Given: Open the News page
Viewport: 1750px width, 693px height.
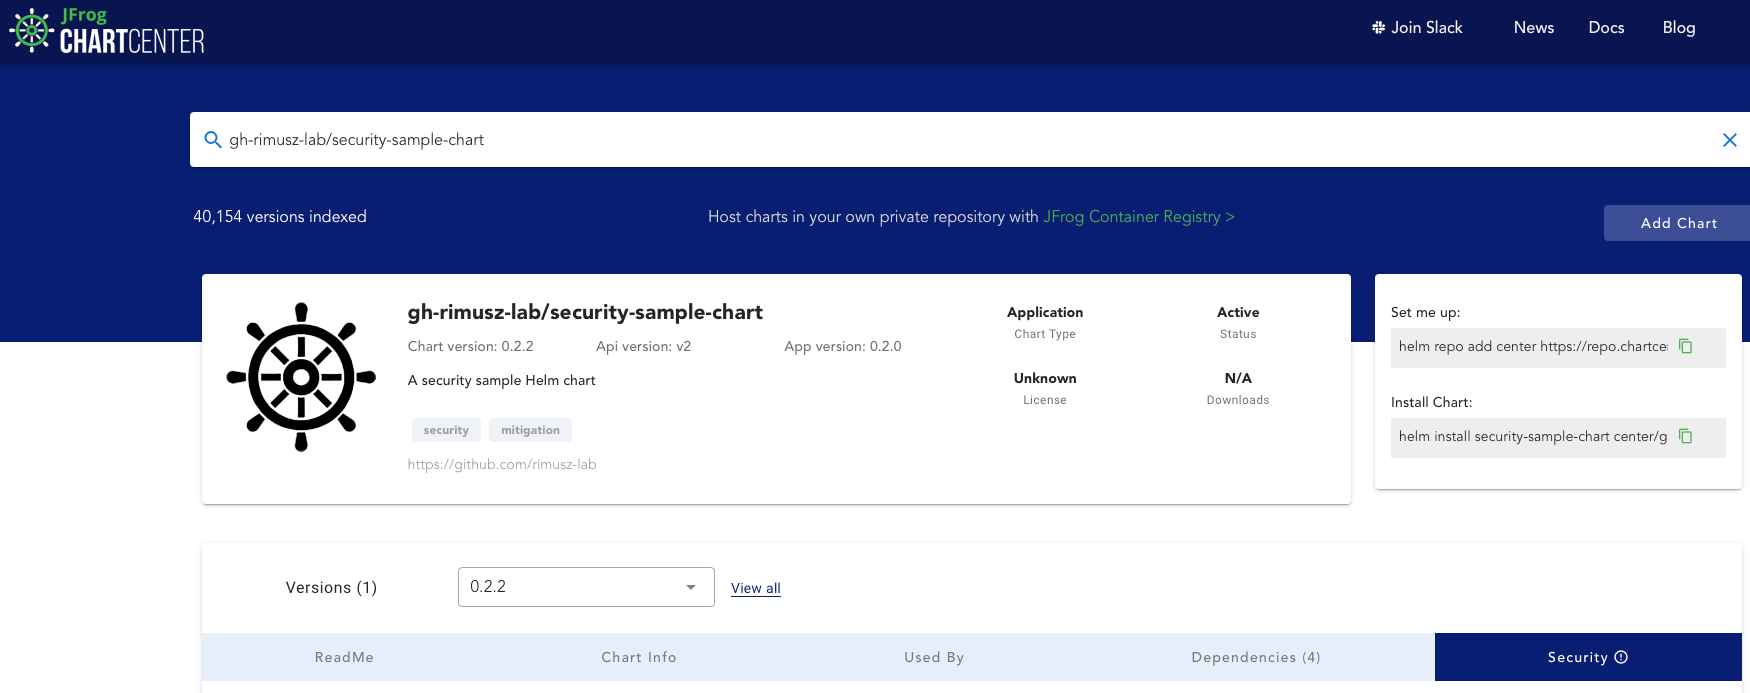Looking at the screenshot, I should tap(1533, 28).
